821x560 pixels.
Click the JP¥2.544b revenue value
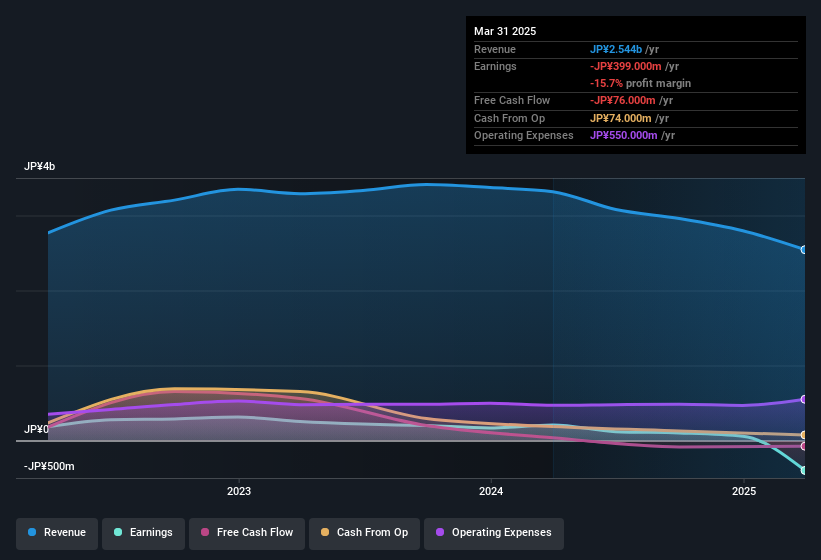pos(616,49)
